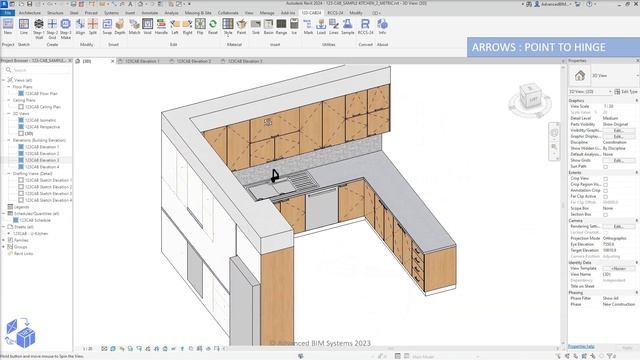
Task: Select 123CAB Floor Plan in Project Browser
Action: coord(41,93)
